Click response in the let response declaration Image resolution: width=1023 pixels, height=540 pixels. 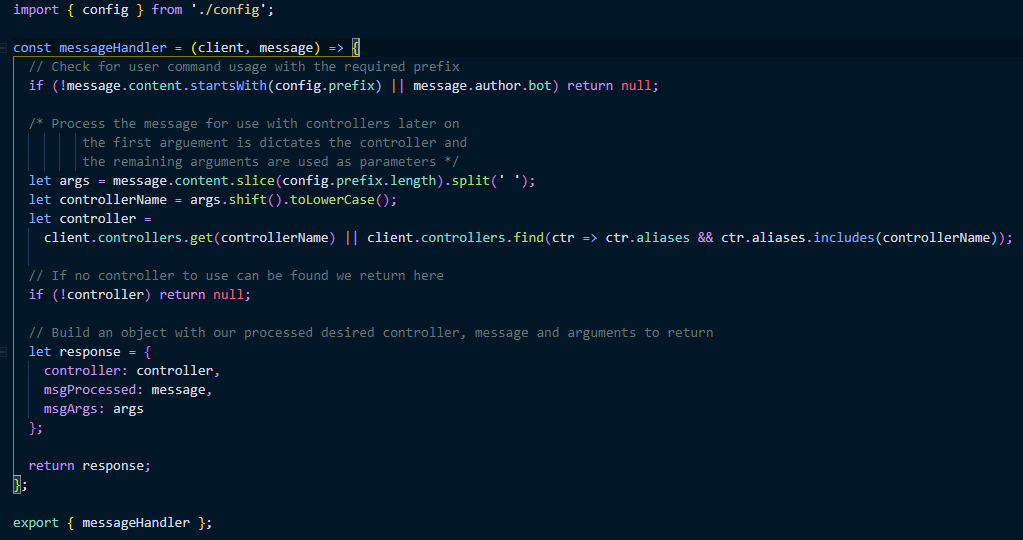point(90,352)
